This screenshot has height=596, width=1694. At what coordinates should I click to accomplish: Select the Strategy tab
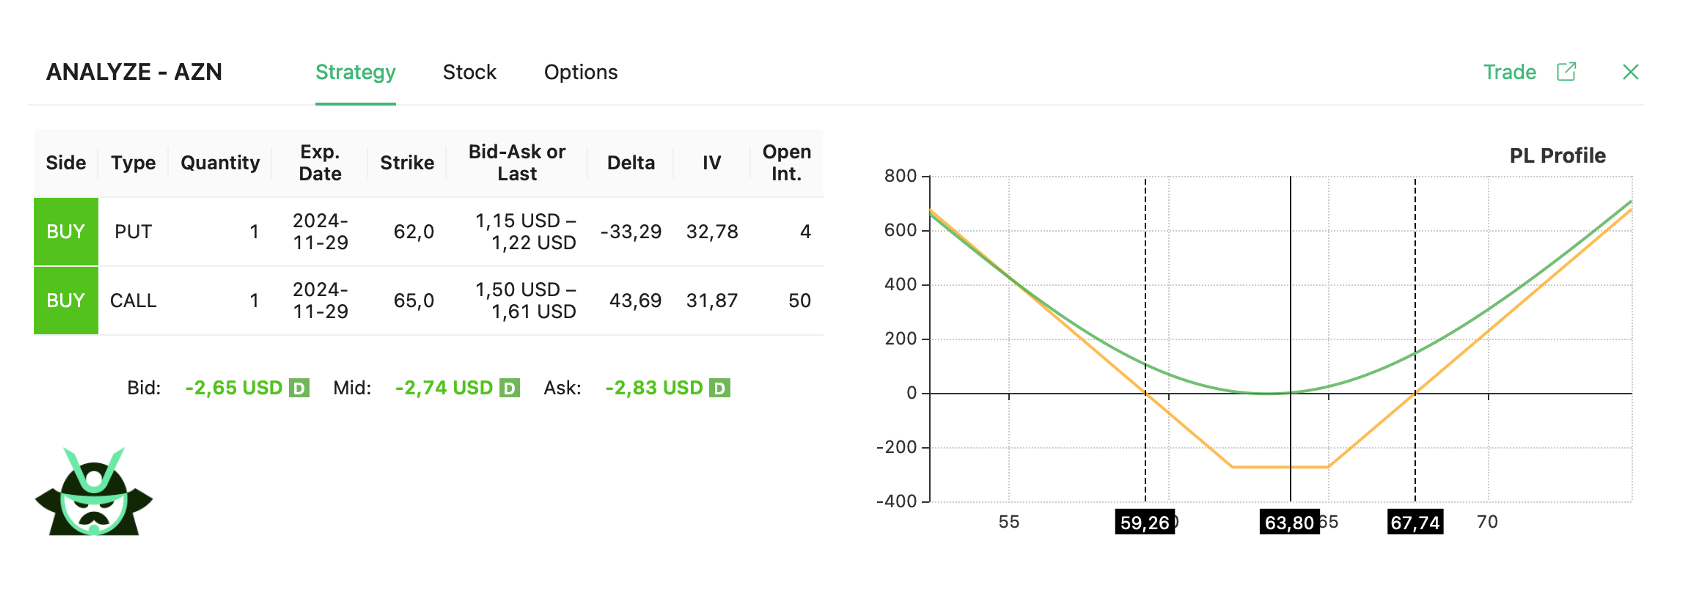356,72
